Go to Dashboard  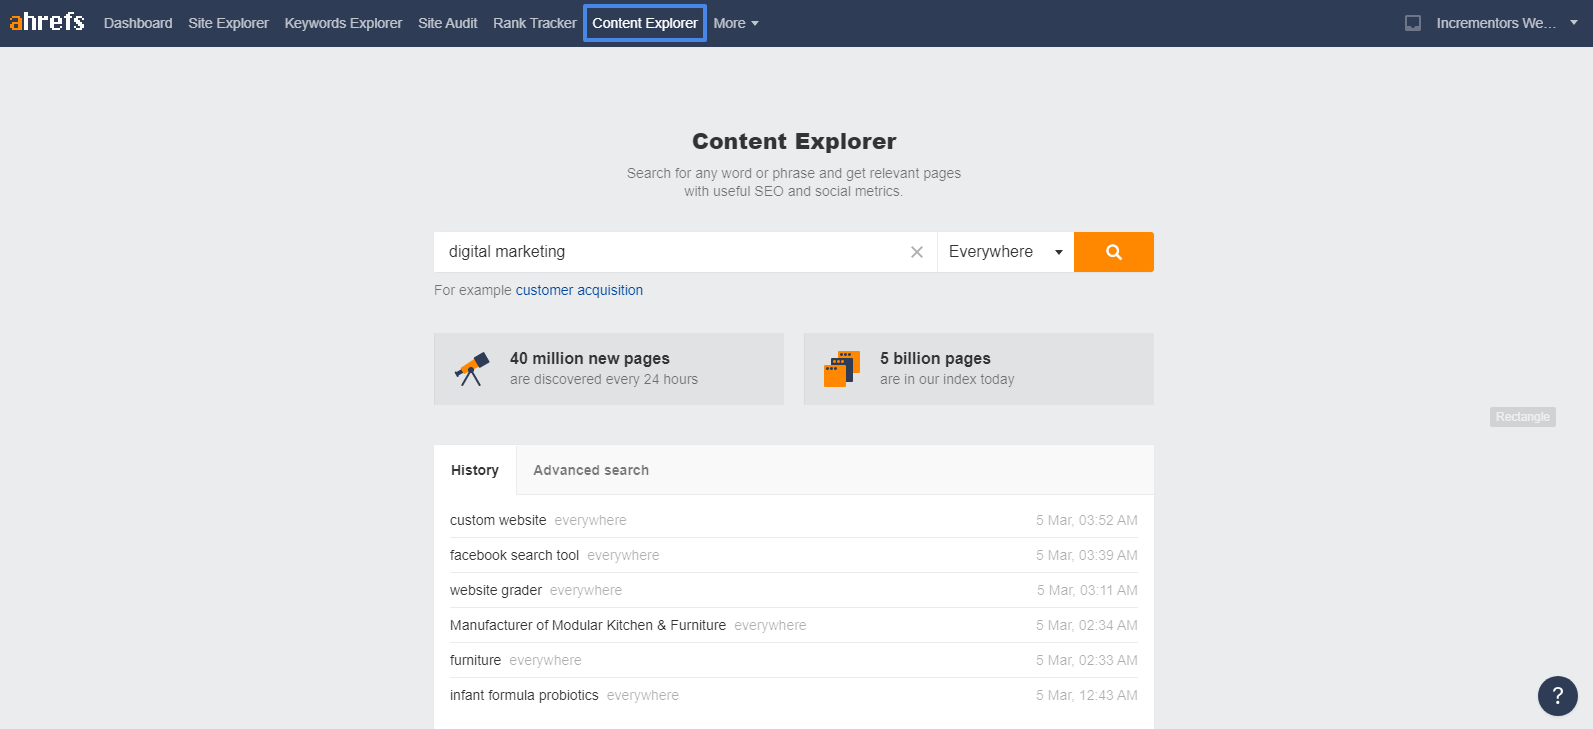click(138, 23)
